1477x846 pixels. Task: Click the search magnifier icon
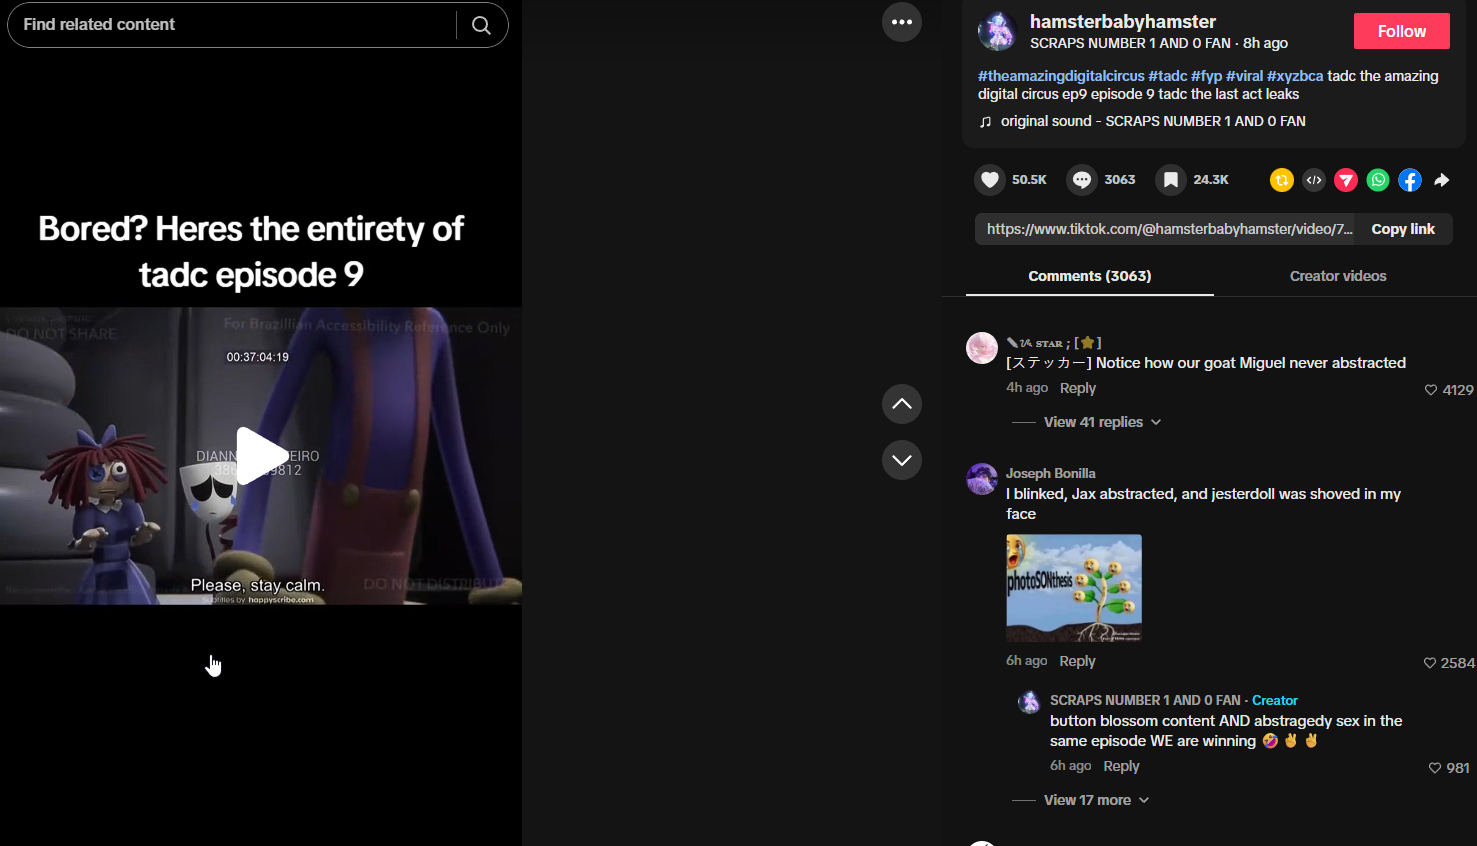481,25
